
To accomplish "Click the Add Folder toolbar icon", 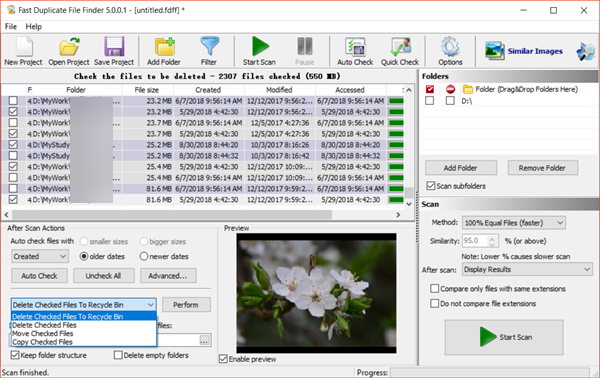I will 164,51.
